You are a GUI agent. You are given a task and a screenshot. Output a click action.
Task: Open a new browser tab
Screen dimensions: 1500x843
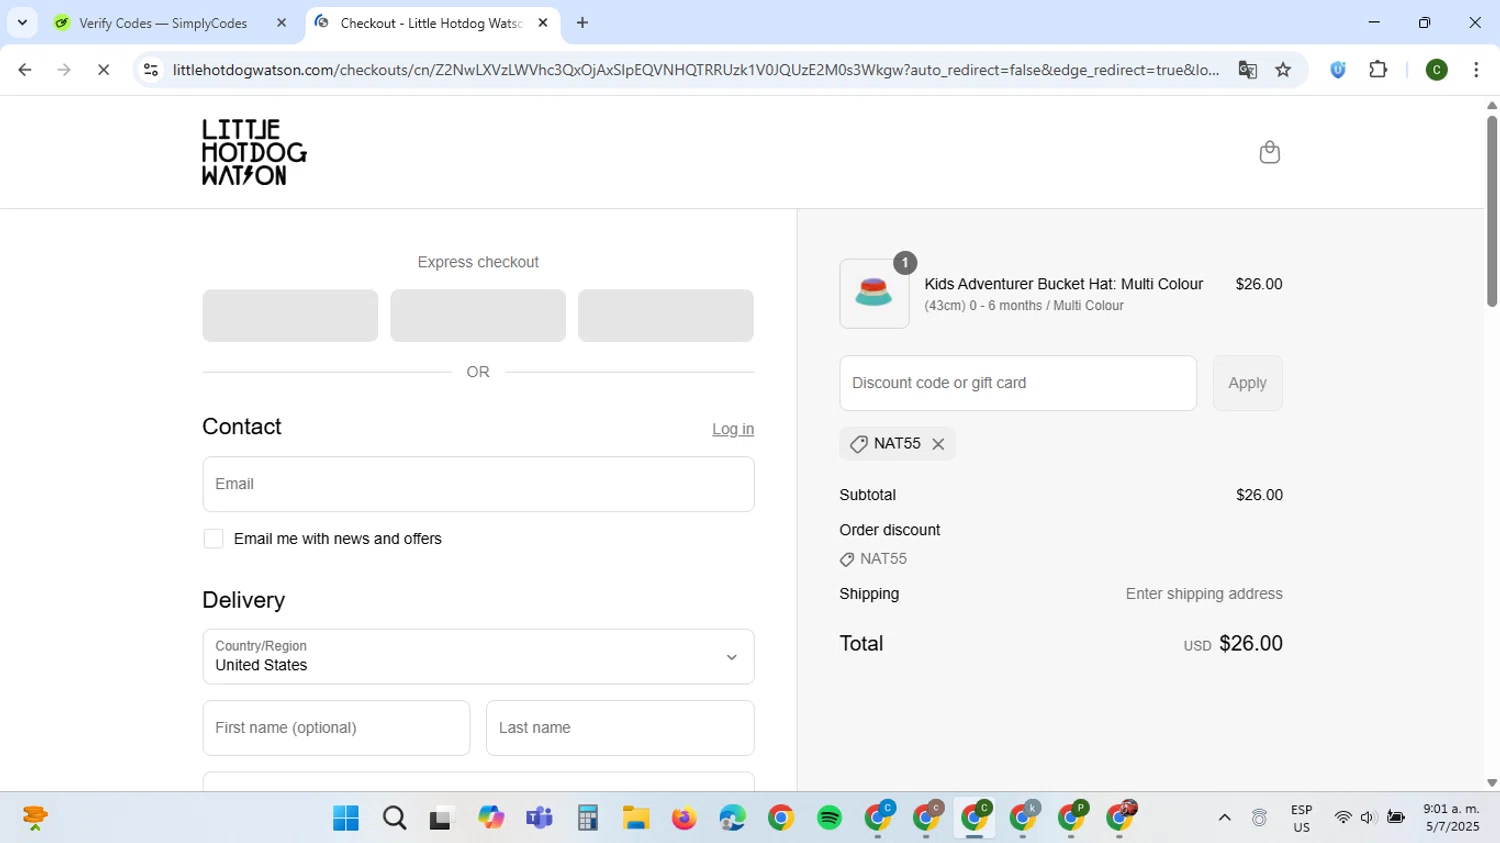coord(582,23)
